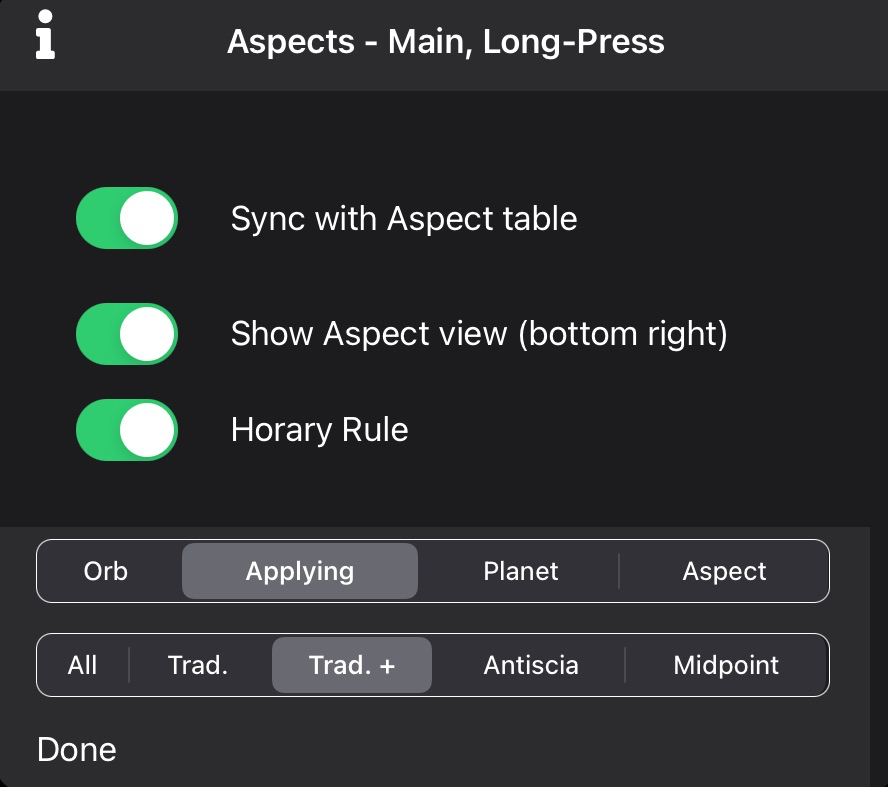The height and width of the screenshot is (787, 888).
Task: Switch off the Horary Rule setting
Action: pos(126,429)
